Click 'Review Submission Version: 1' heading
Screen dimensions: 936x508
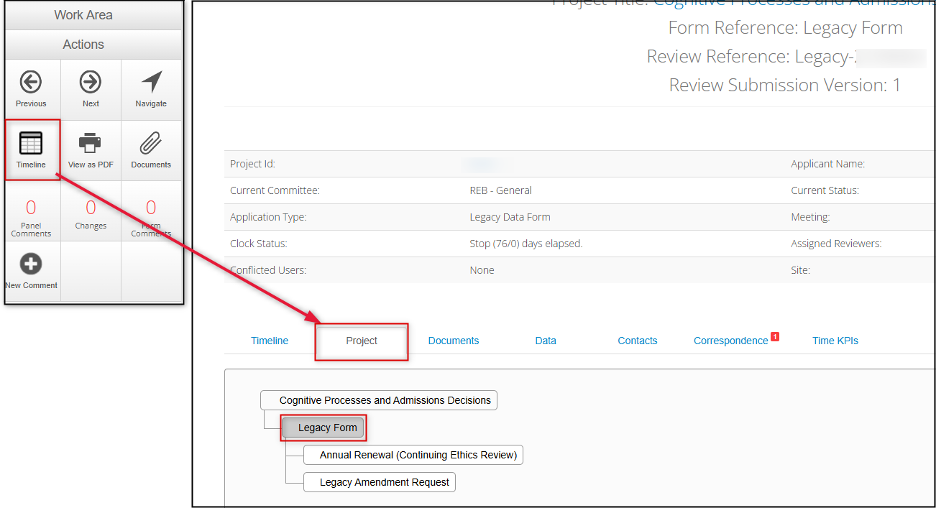(x=784, y=85)
